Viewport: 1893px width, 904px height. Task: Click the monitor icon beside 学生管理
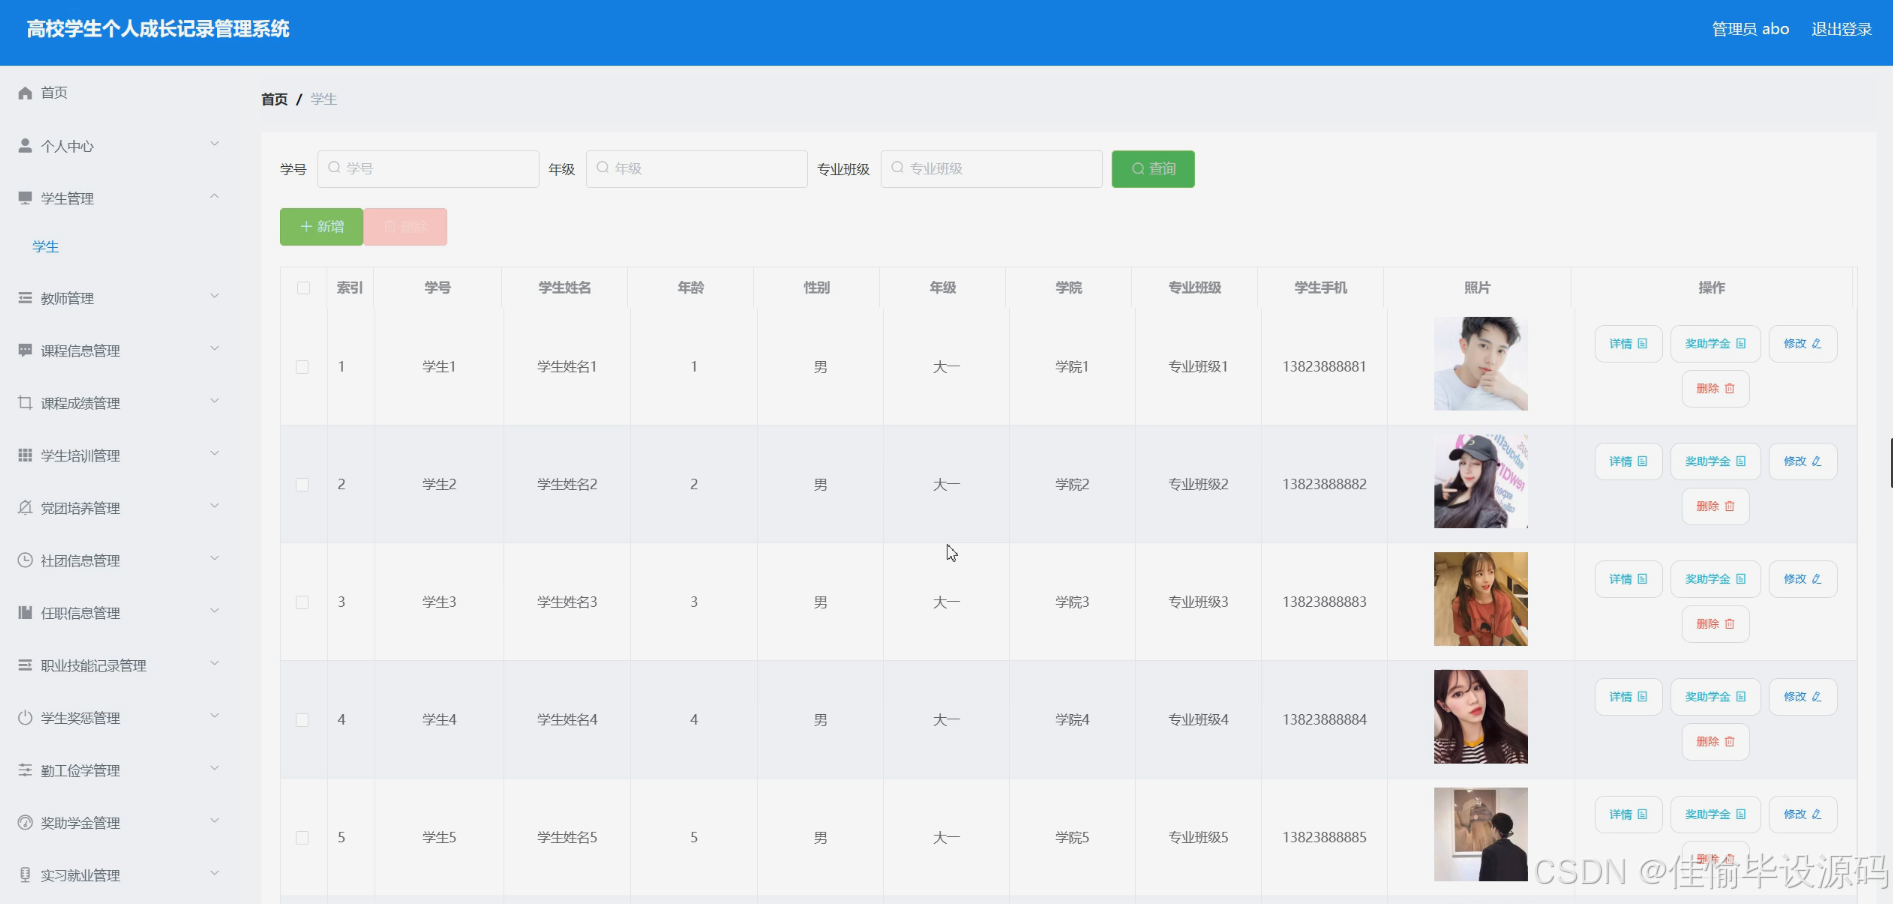click(25, 198)
